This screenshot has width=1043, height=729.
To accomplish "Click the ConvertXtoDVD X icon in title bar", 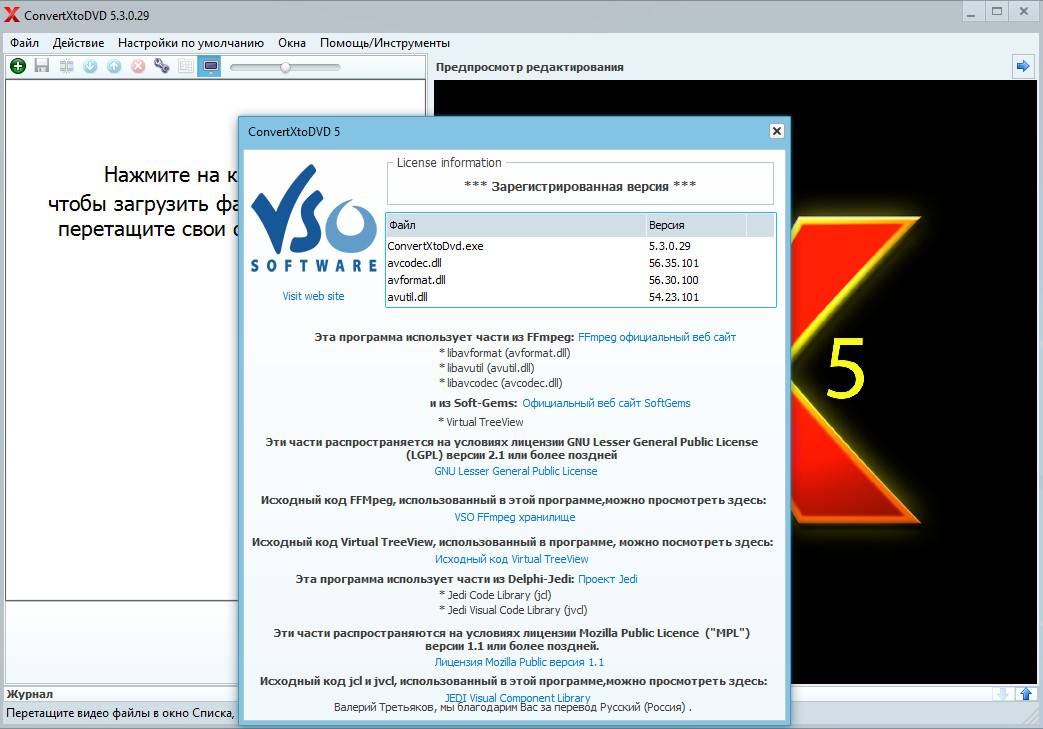I will tap(12, 14).
